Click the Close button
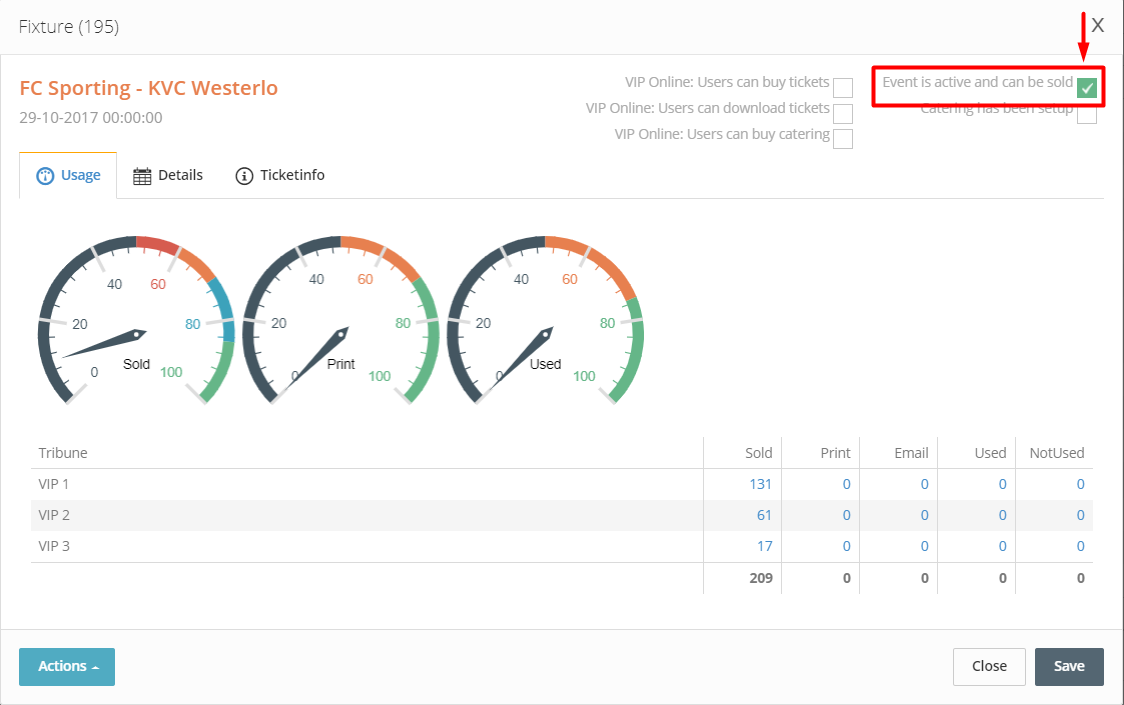This screenshot has width=1124, height=705. click(x=989, y=666)
